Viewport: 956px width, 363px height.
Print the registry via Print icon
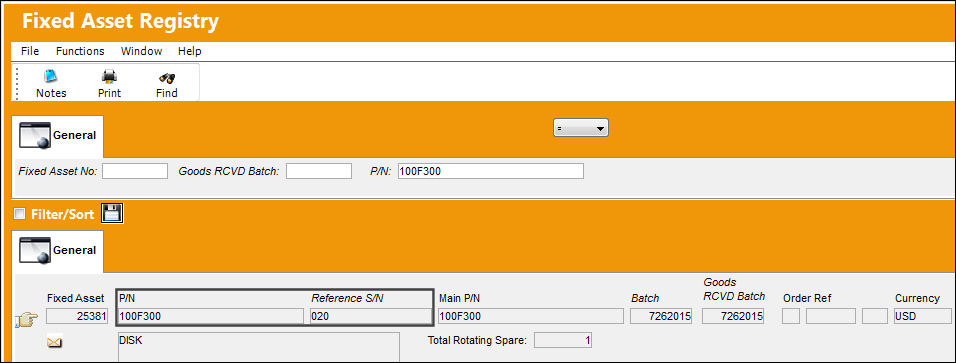coord(109,84)
